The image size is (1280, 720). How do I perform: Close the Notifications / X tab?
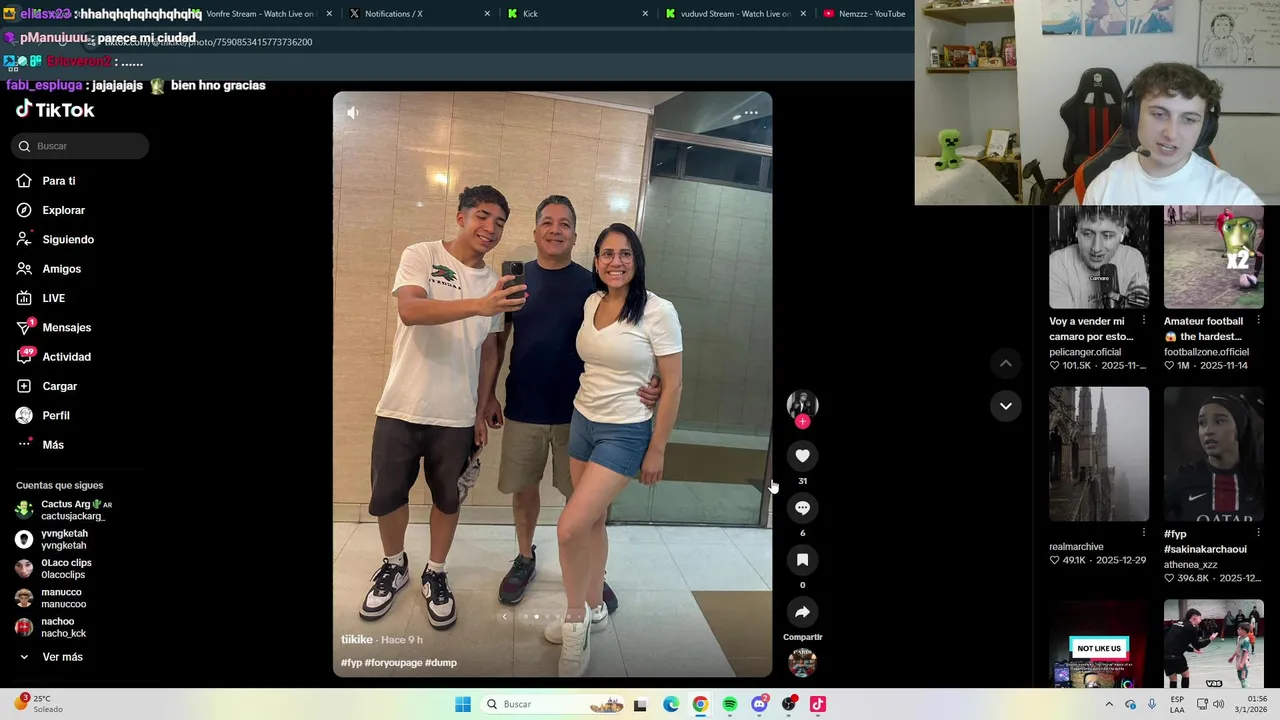click(x=487, y=14)
